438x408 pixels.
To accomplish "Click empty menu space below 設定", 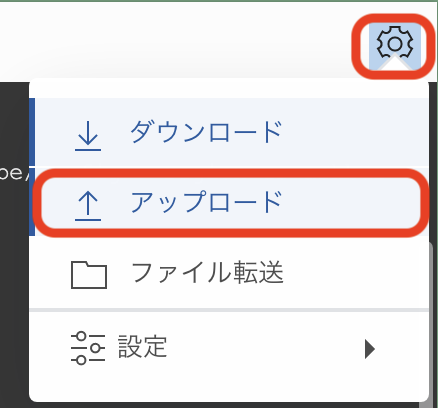I will tap(229, 385).
